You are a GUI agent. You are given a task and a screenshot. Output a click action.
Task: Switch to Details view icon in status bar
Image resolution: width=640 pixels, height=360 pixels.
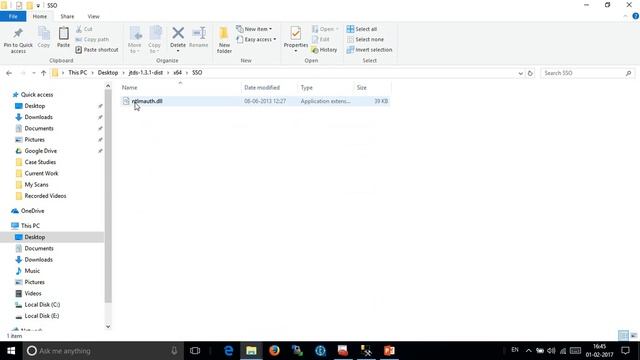click(623, 336)
